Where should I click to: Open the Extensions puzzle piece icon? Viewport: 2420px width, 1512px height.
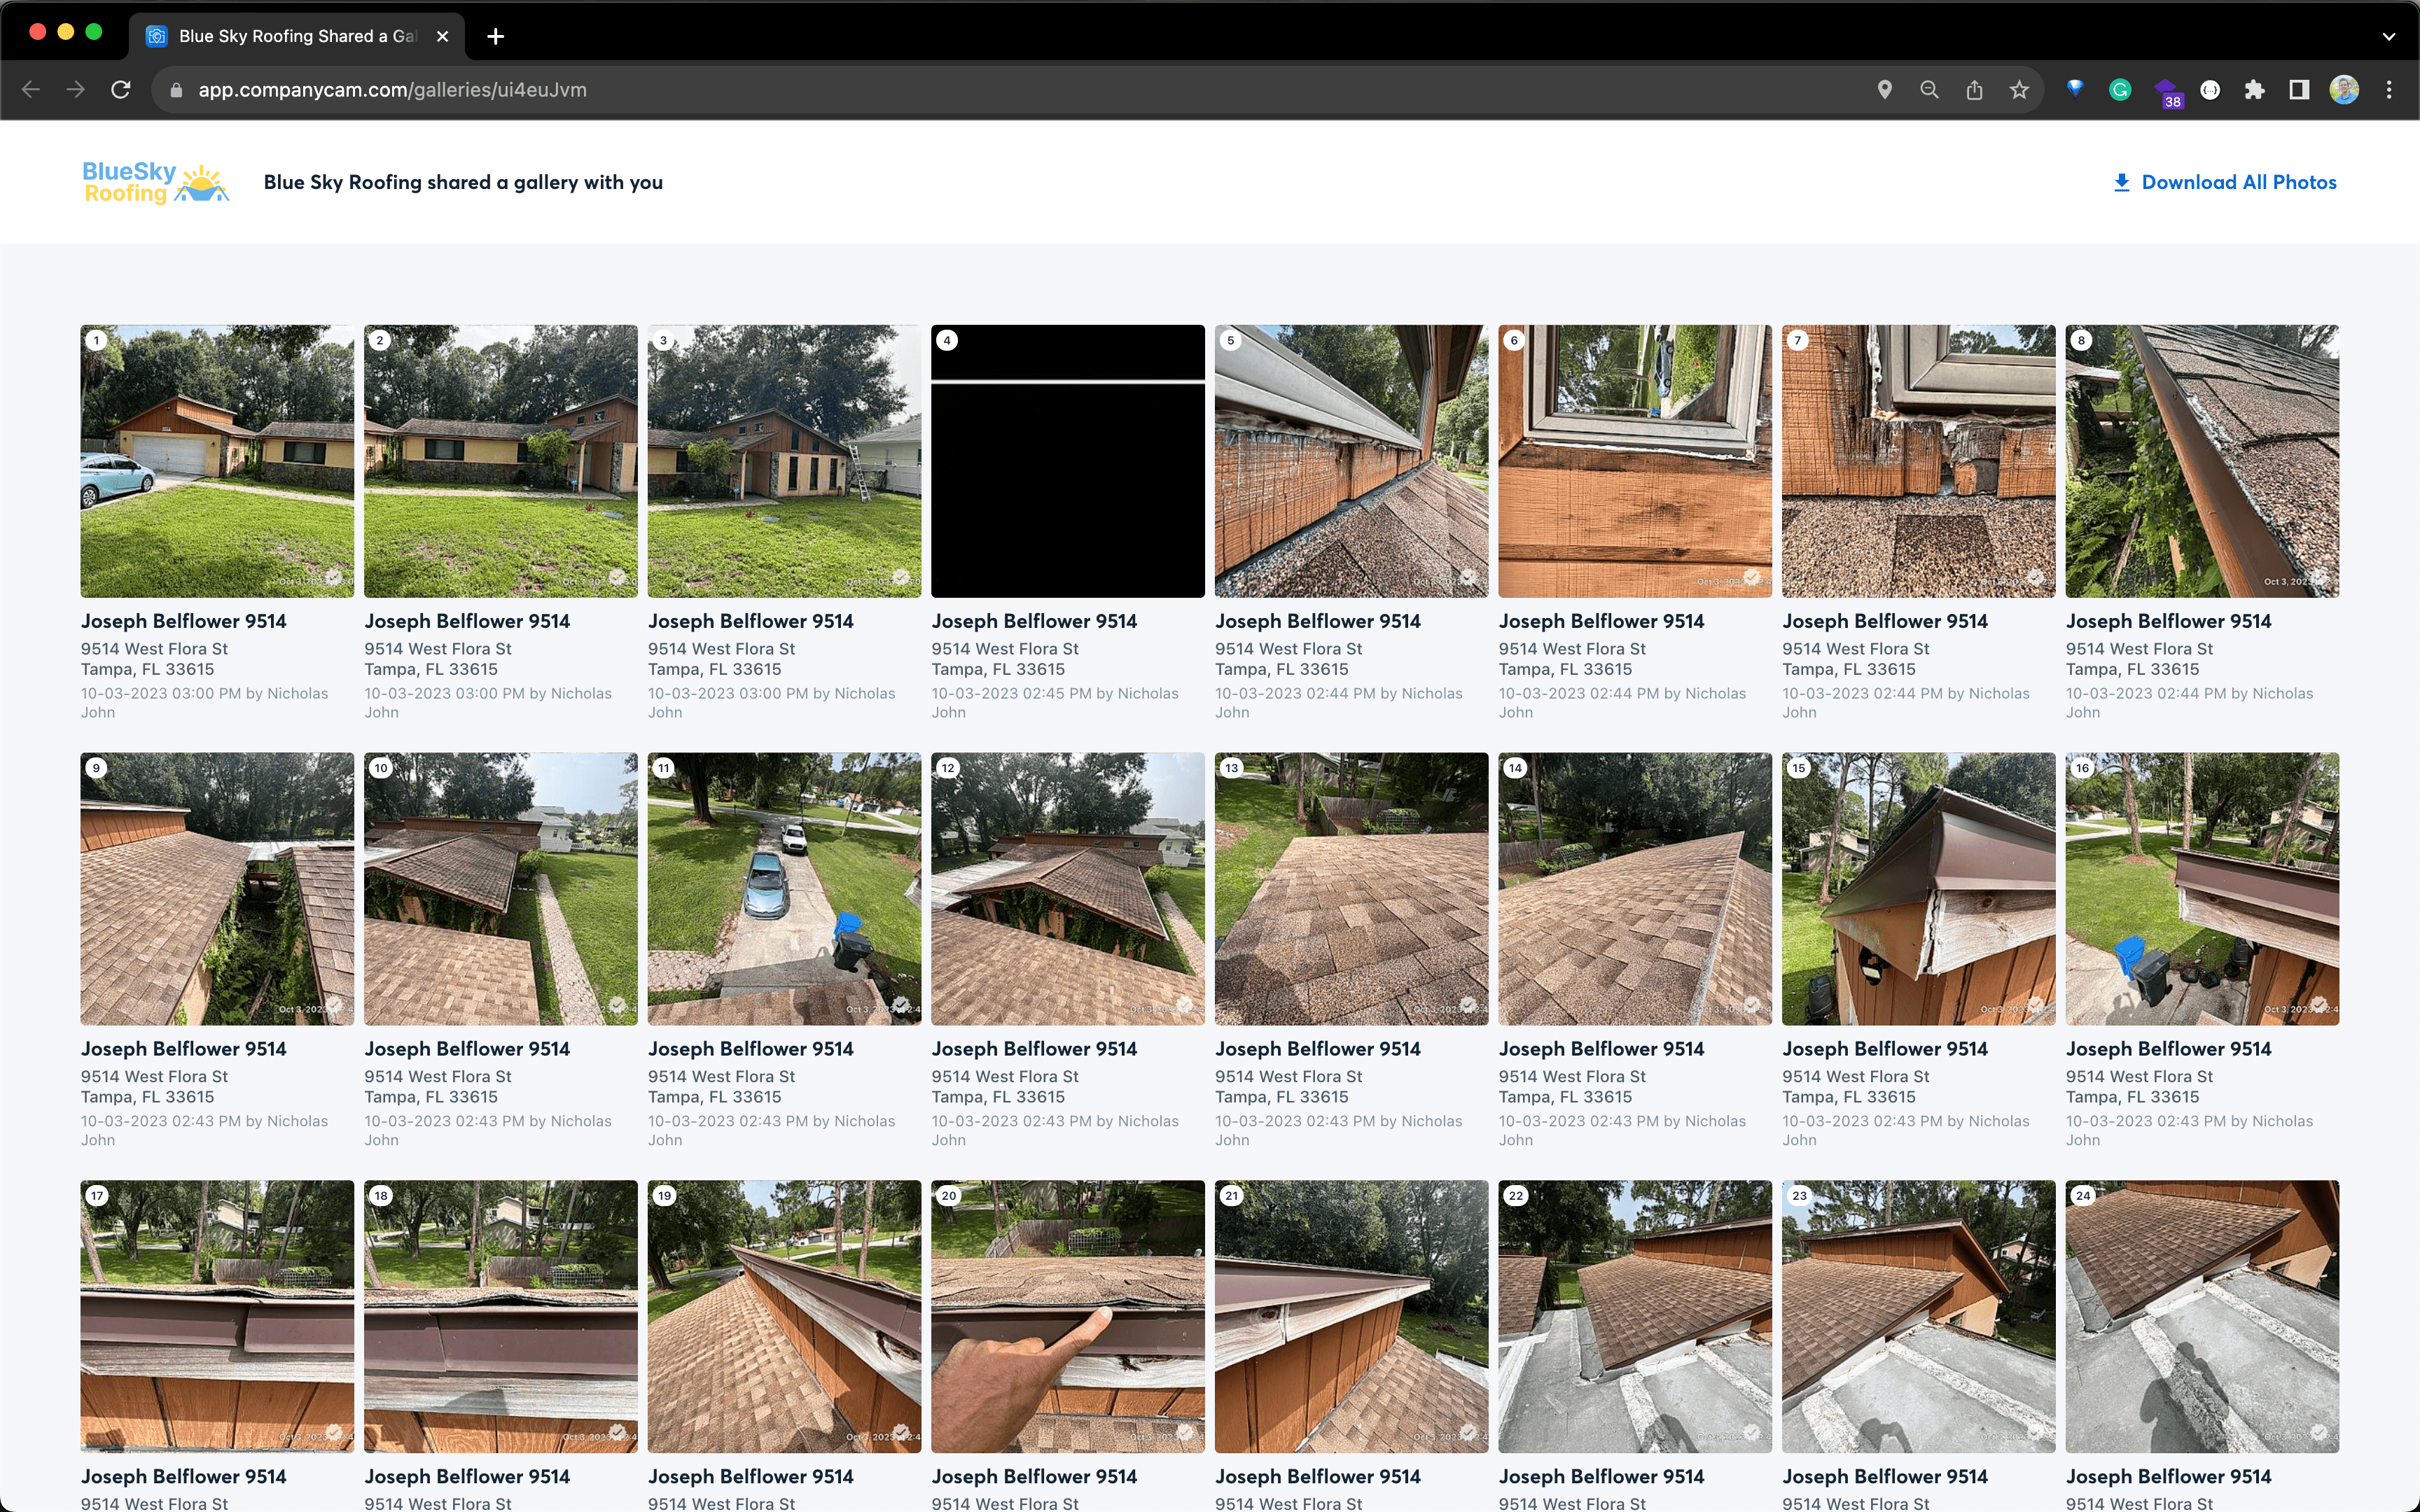pos(2254,90)
